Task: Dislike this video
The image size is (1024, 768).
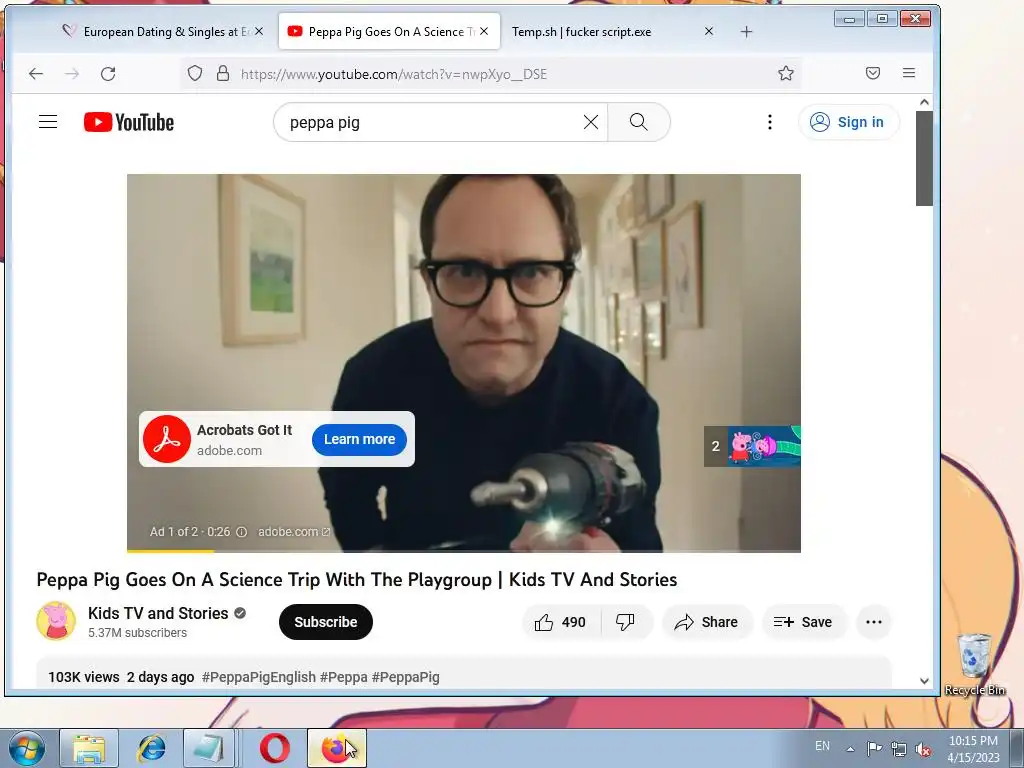Action: point(625,622)
